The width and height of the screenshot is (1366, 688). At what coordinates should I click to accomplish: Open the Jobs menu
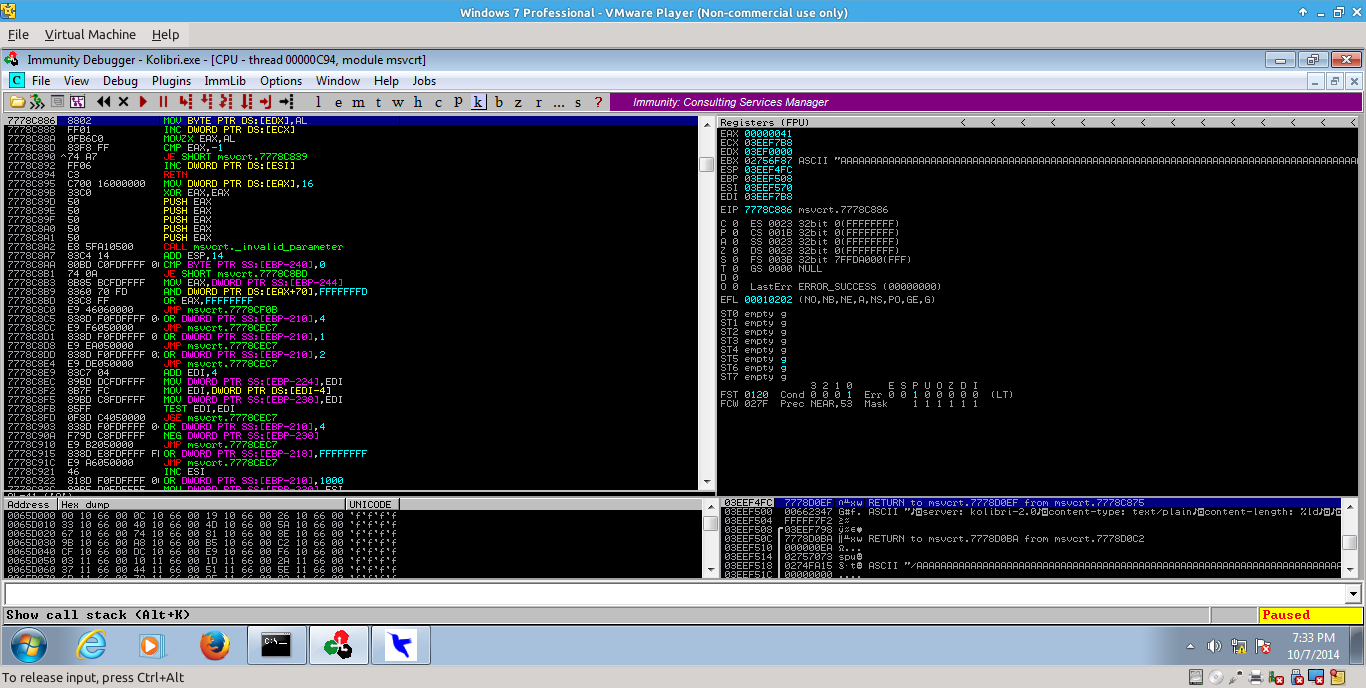coord(424,81)
